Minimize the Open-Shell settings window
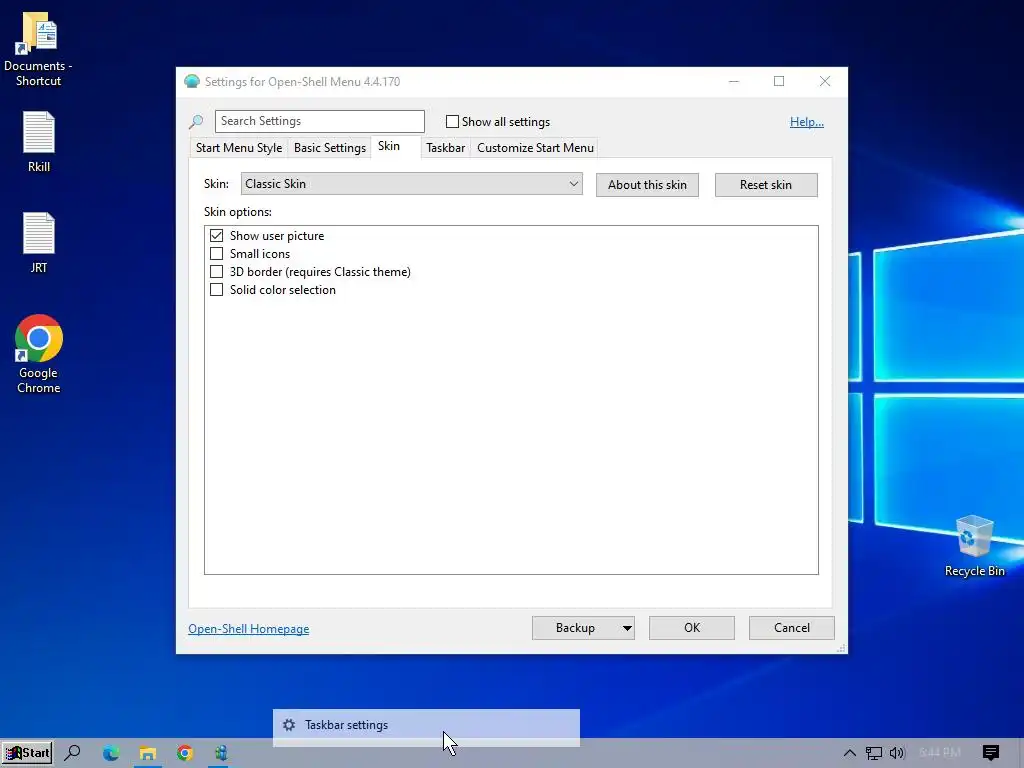Viewport: 1024px width, 768px height. coord(734,81)
